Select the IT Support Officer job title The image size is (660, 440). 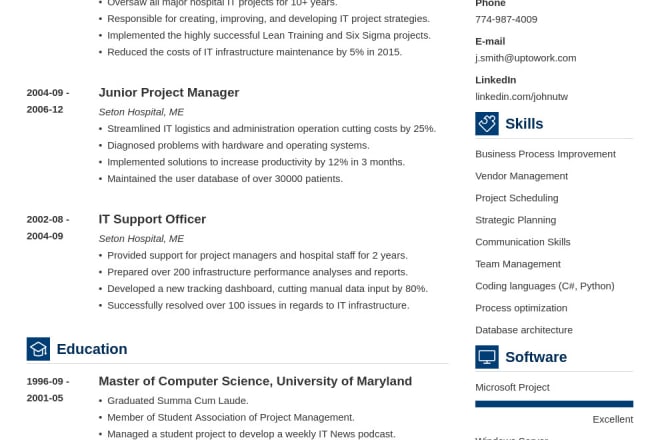click(x=152, y=219)
